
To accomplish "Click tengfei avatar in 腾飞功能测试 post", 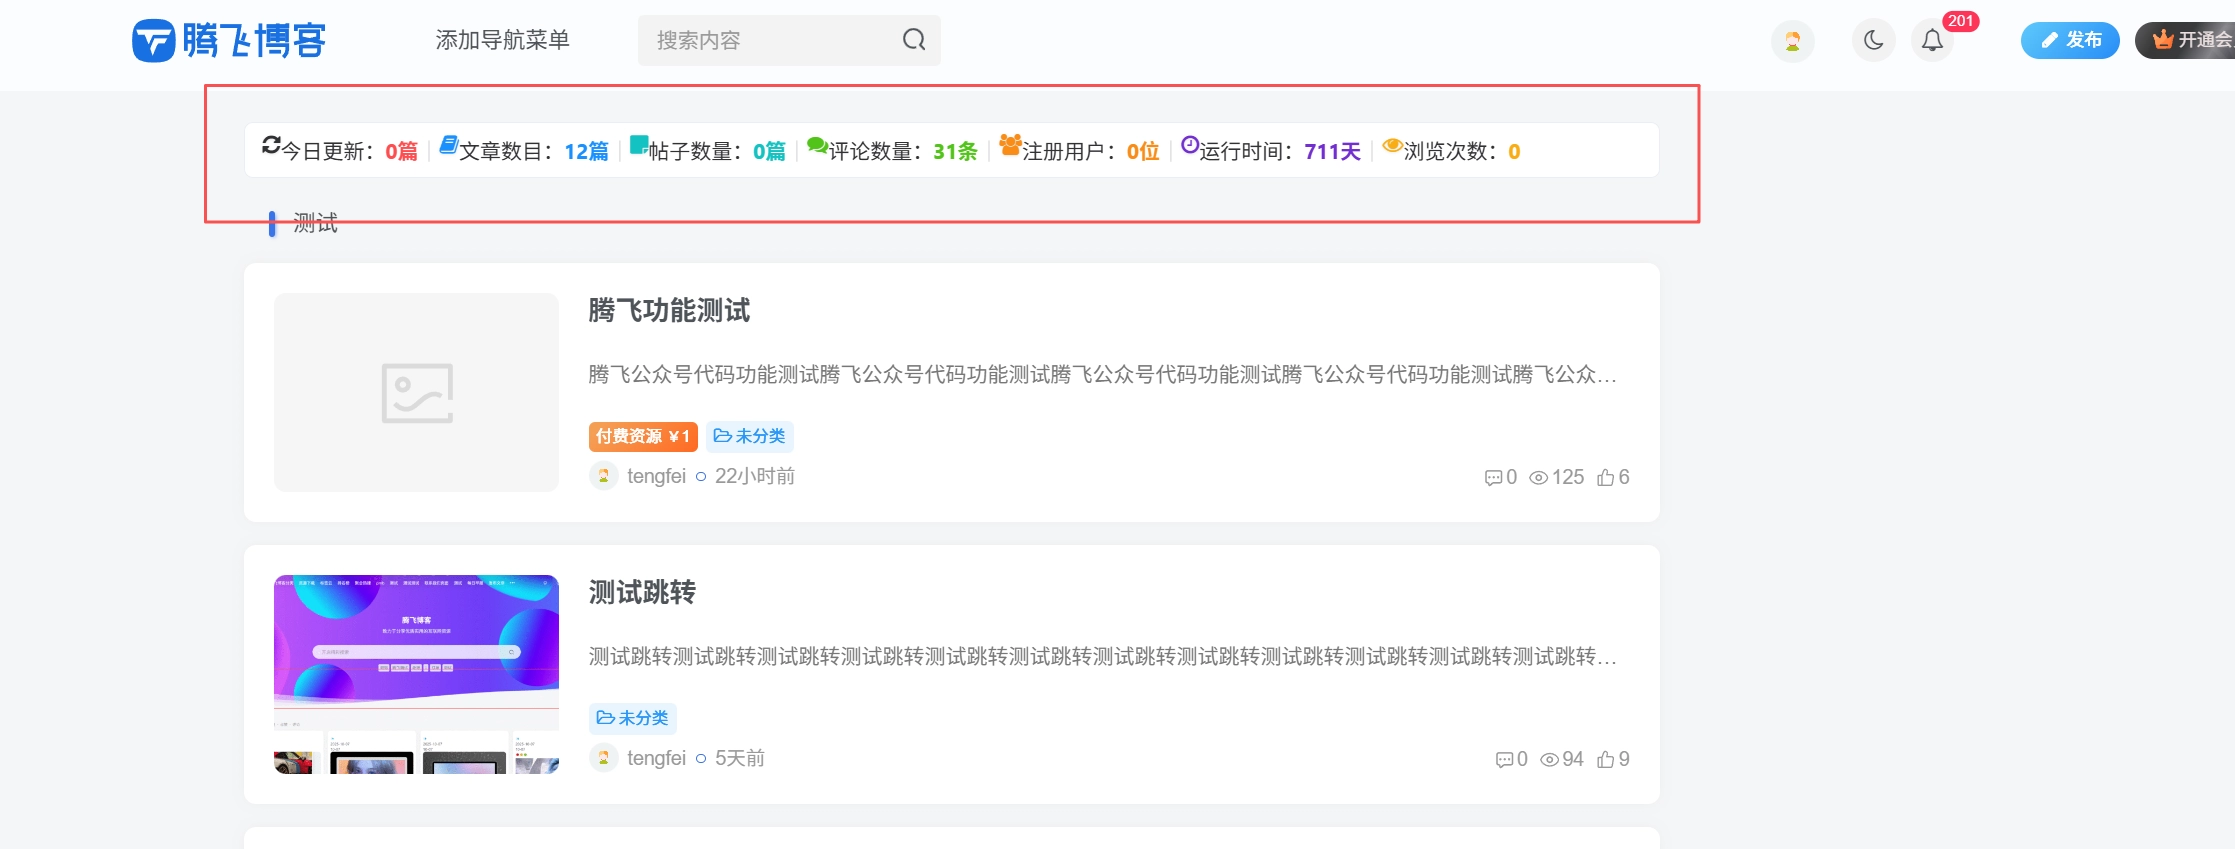I will click(x=603, y=476).
